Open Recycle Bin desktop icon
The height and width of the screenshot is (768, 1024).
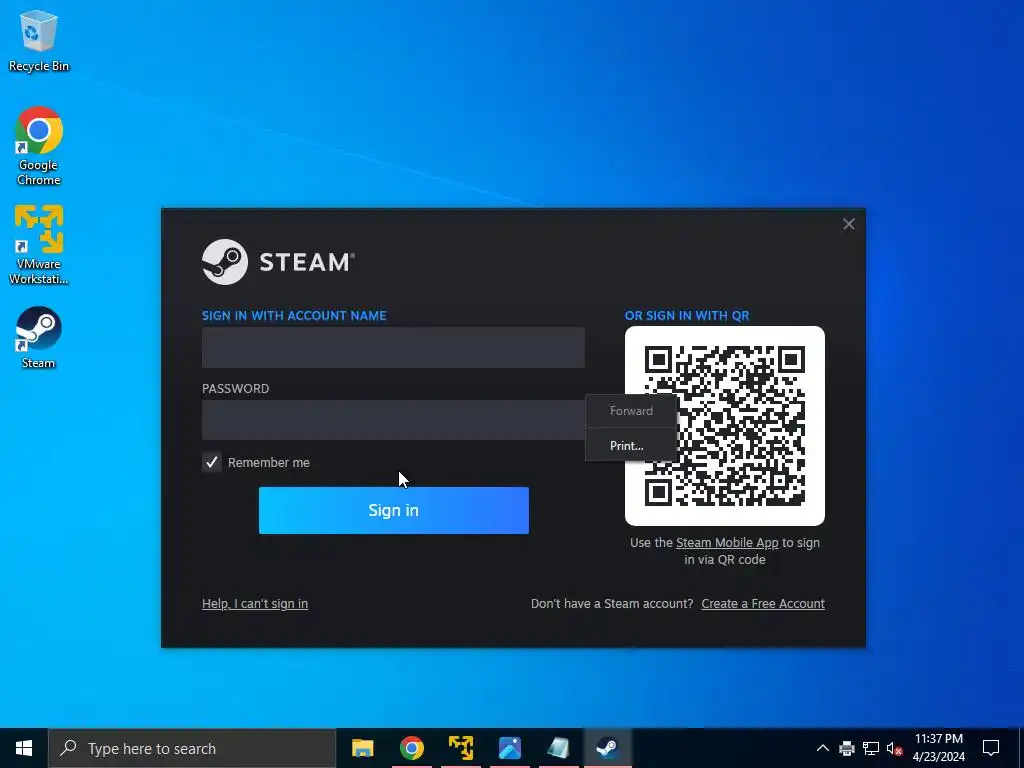tap(39, 40)
